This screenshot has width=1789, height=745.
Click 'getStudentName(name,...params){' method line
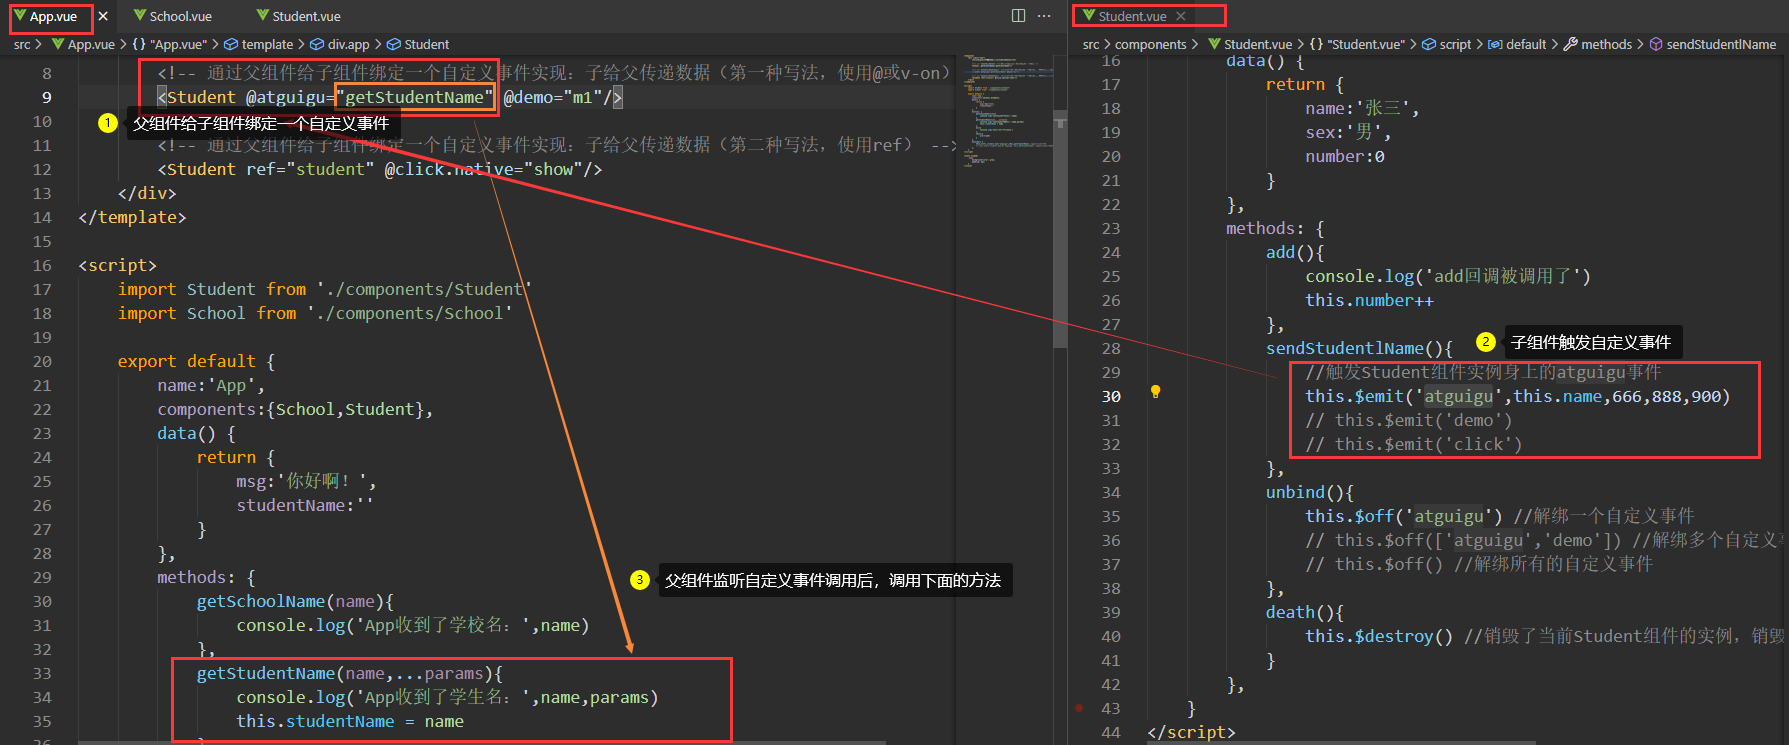click(x=350, y=673)
